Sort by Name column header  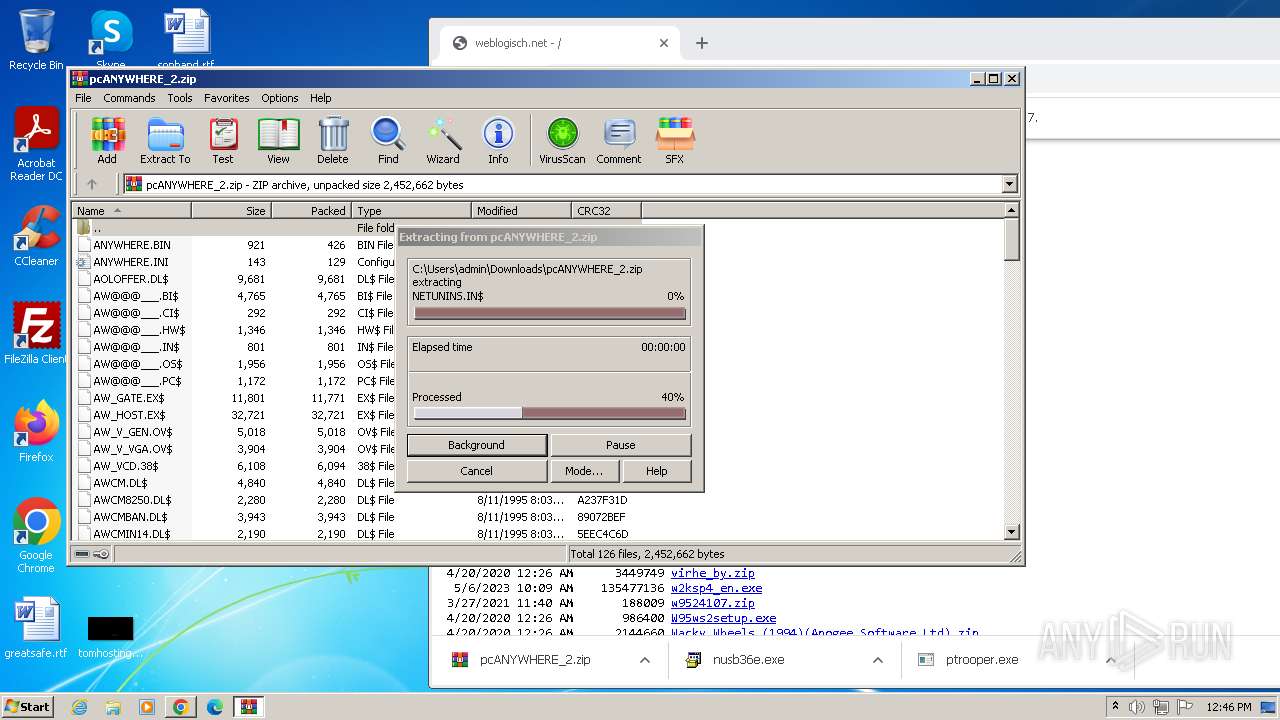tap(131, 210)
